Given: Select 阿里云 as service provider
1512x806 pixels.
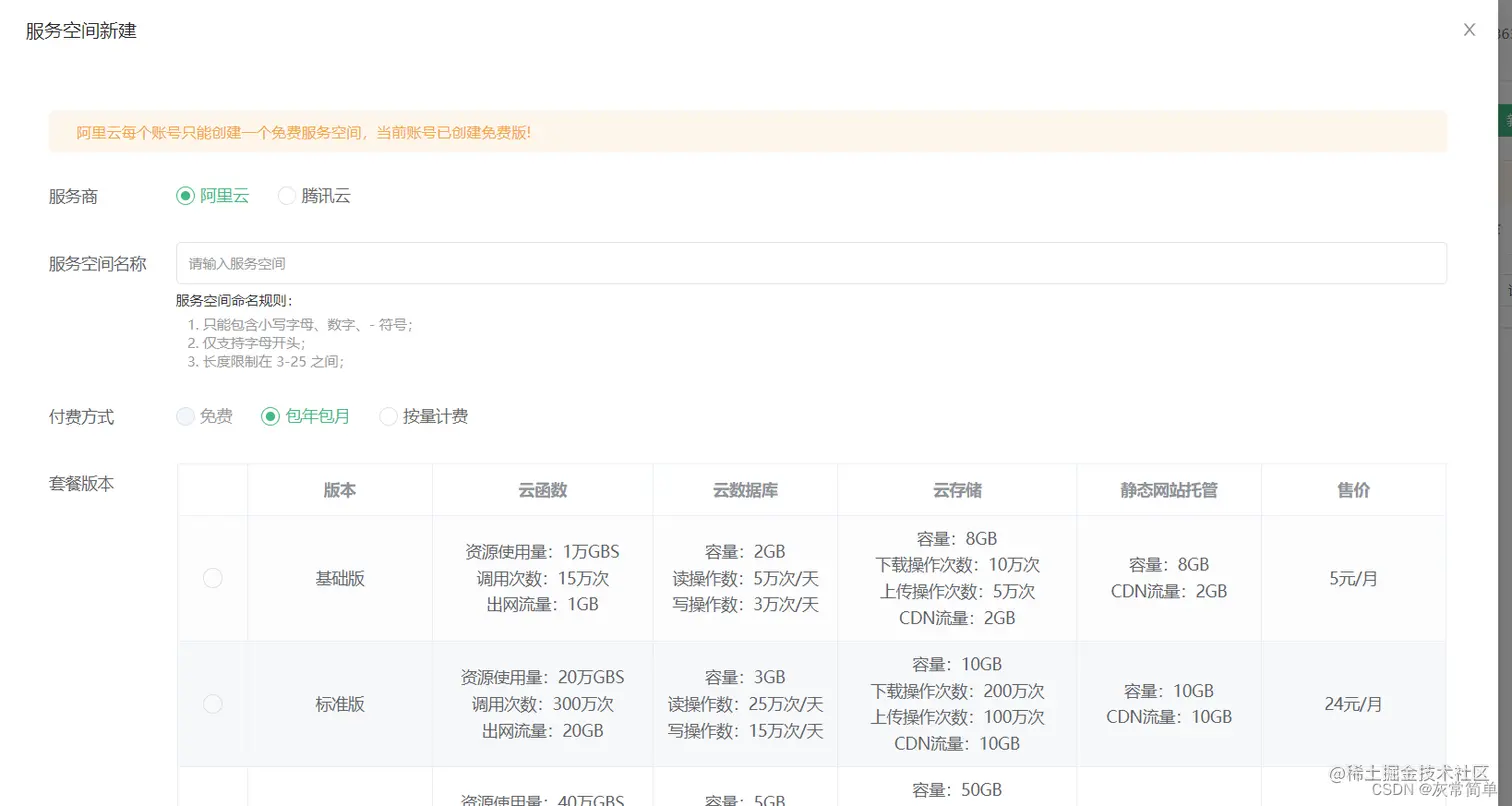Looking at the screenshot, I should [212, 196].
